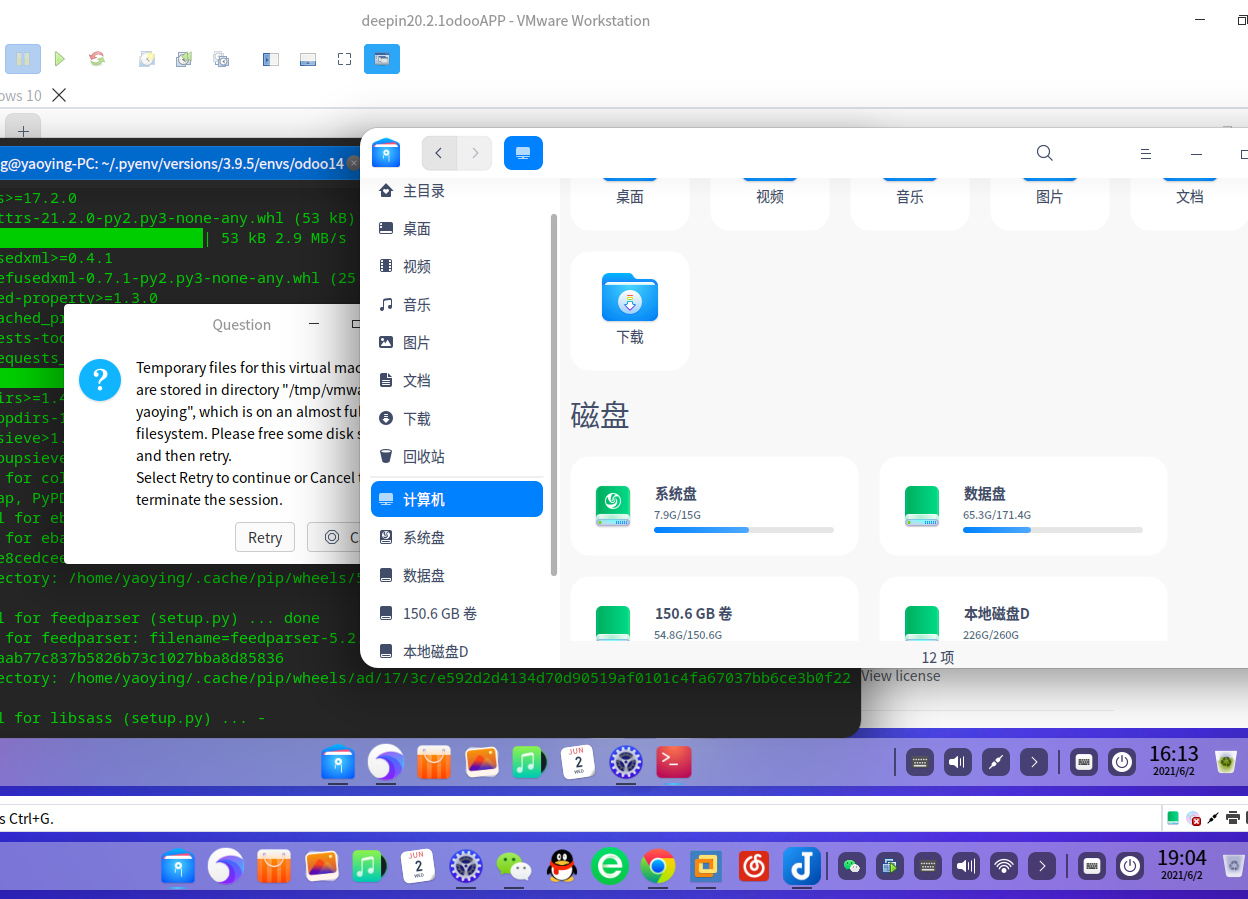Click the View license link
Viewport: 1248px width, 899px height.
point(901,676)
